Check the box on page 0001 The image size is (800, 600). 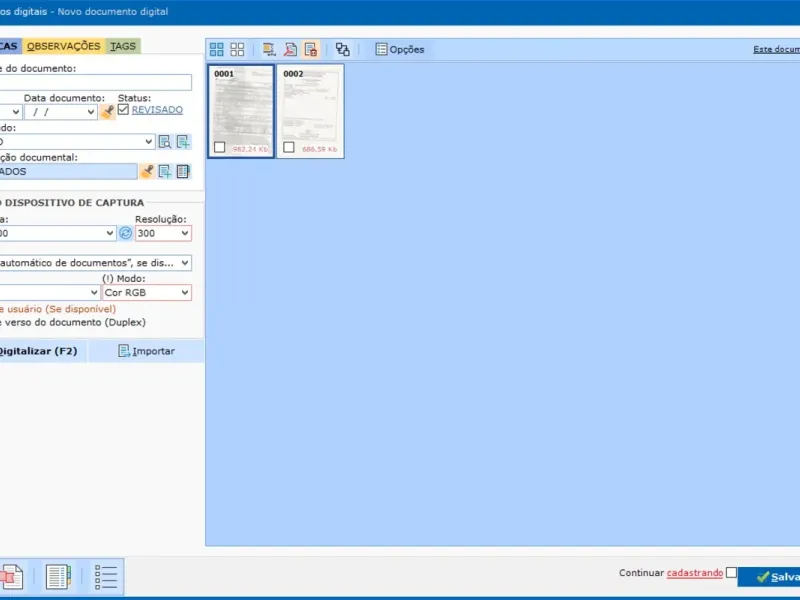tap(219, 147)
